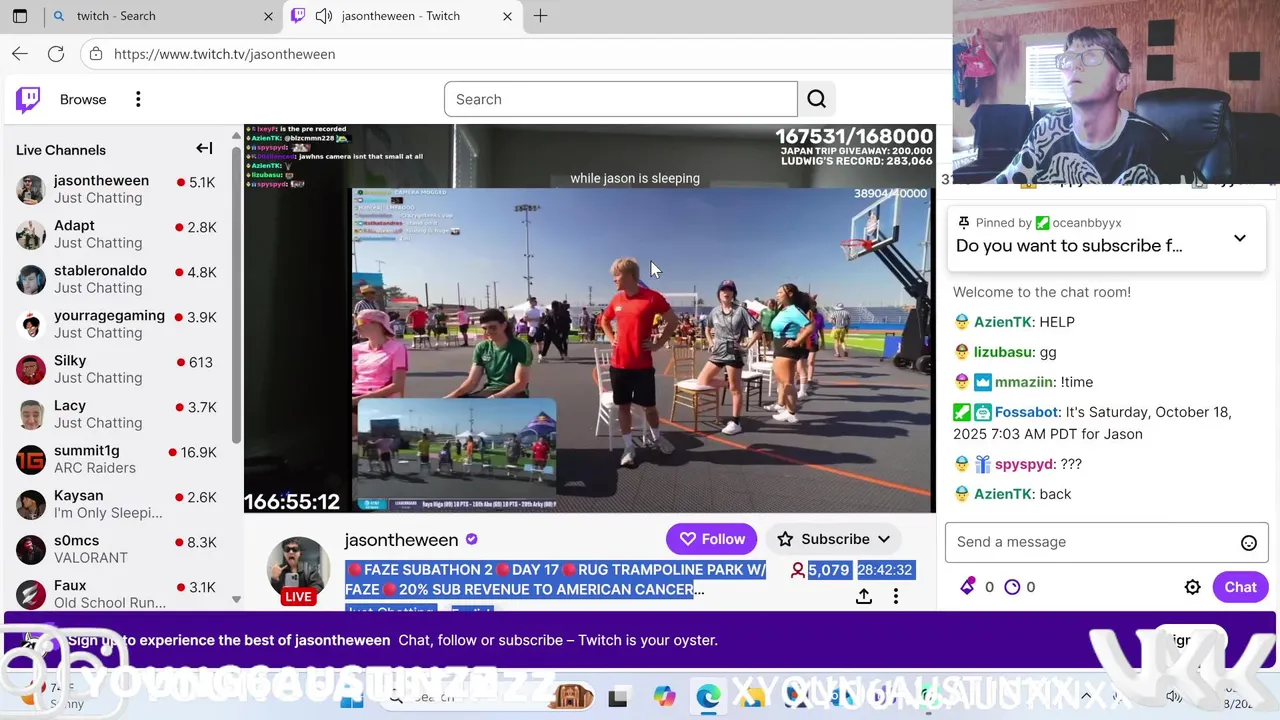Open Silky channel in sidebar
This screenshot has width=1280, height=720.
tap(116, 369)
